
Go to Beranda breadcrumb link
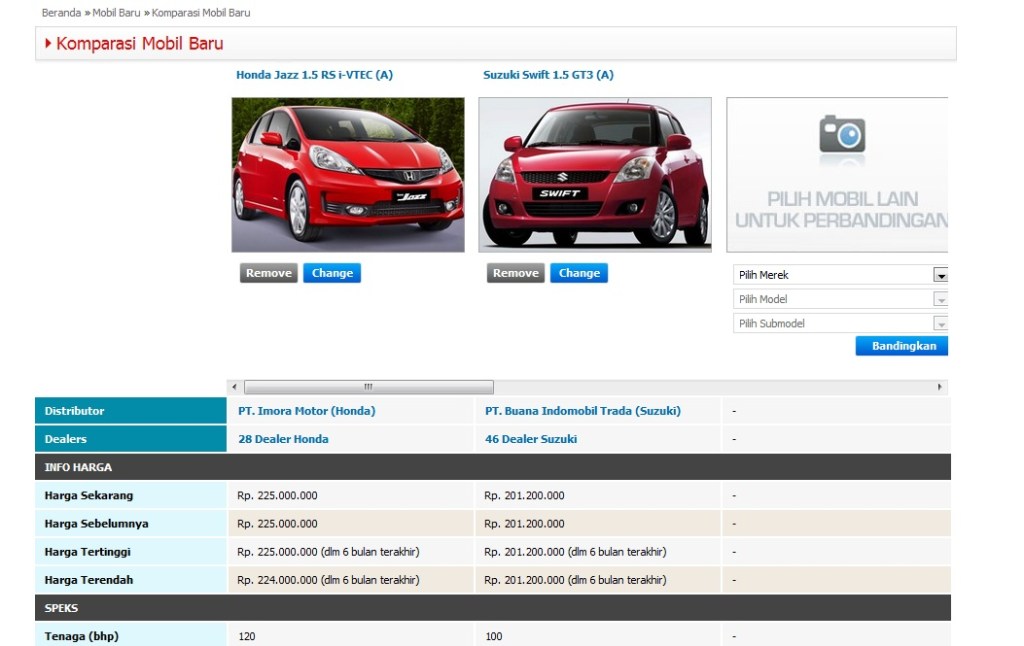[x=61, y=13]
